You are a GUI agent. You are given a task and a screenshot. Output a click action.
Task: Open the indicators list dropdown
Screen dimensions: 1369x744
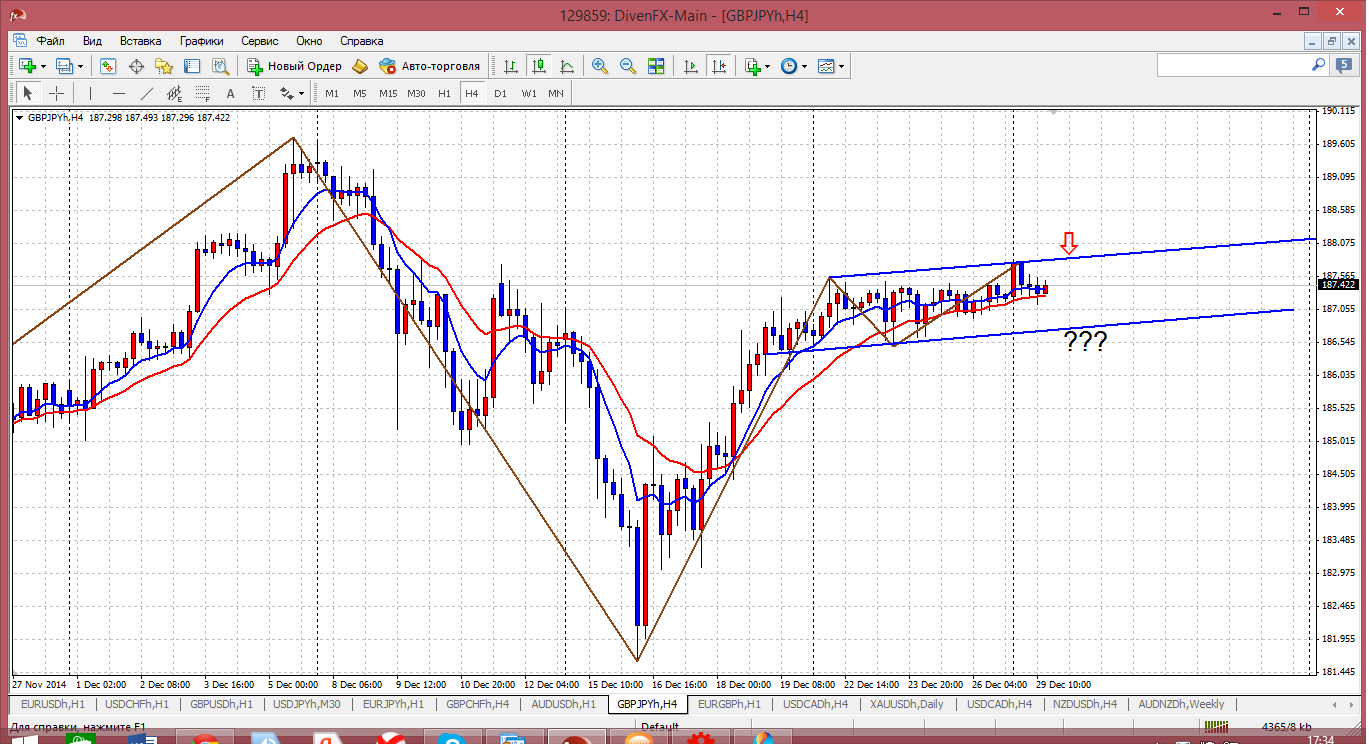tap(767, 66)
